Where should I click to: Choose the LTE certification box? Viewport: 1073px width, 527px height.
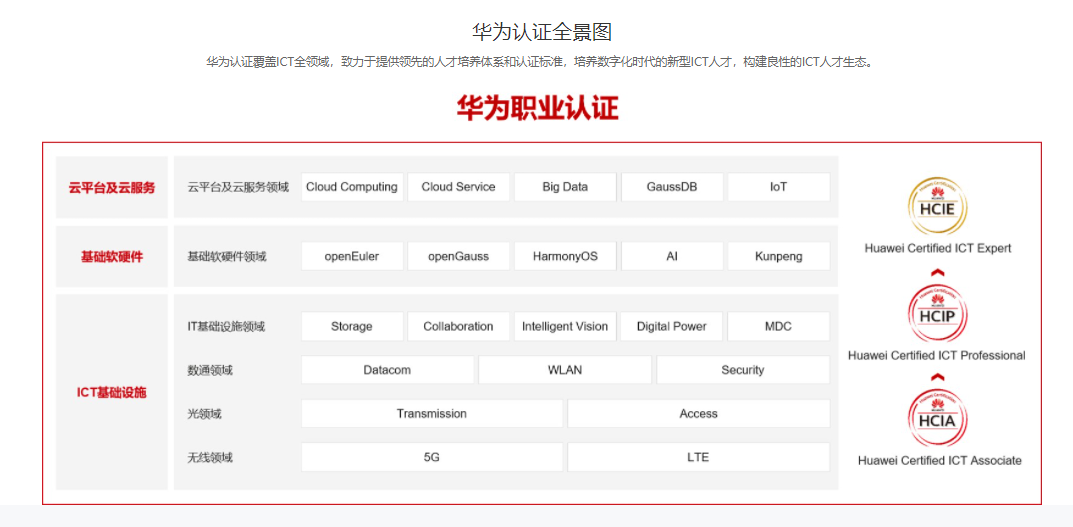click(x=699, y=457)
